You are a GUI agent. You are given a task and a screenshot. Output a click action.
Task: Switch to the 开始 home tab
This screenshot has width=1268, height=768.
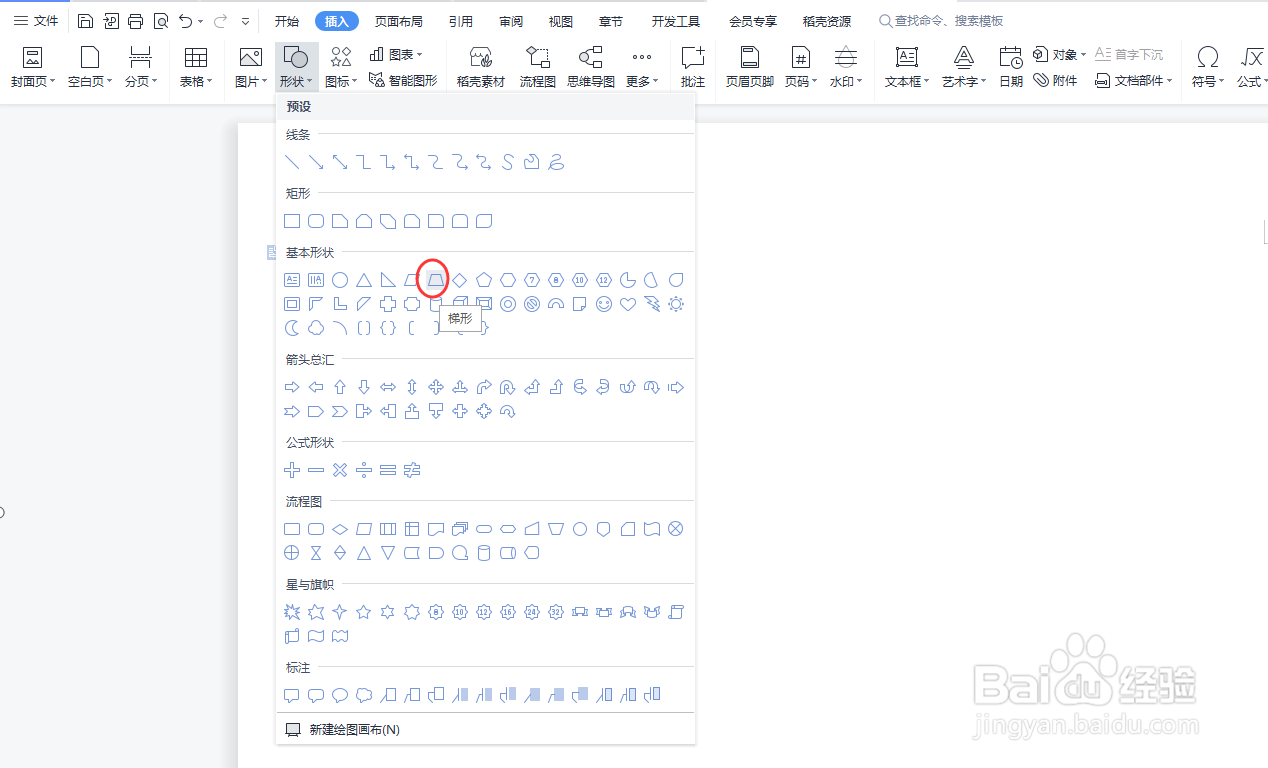point(287,21)
